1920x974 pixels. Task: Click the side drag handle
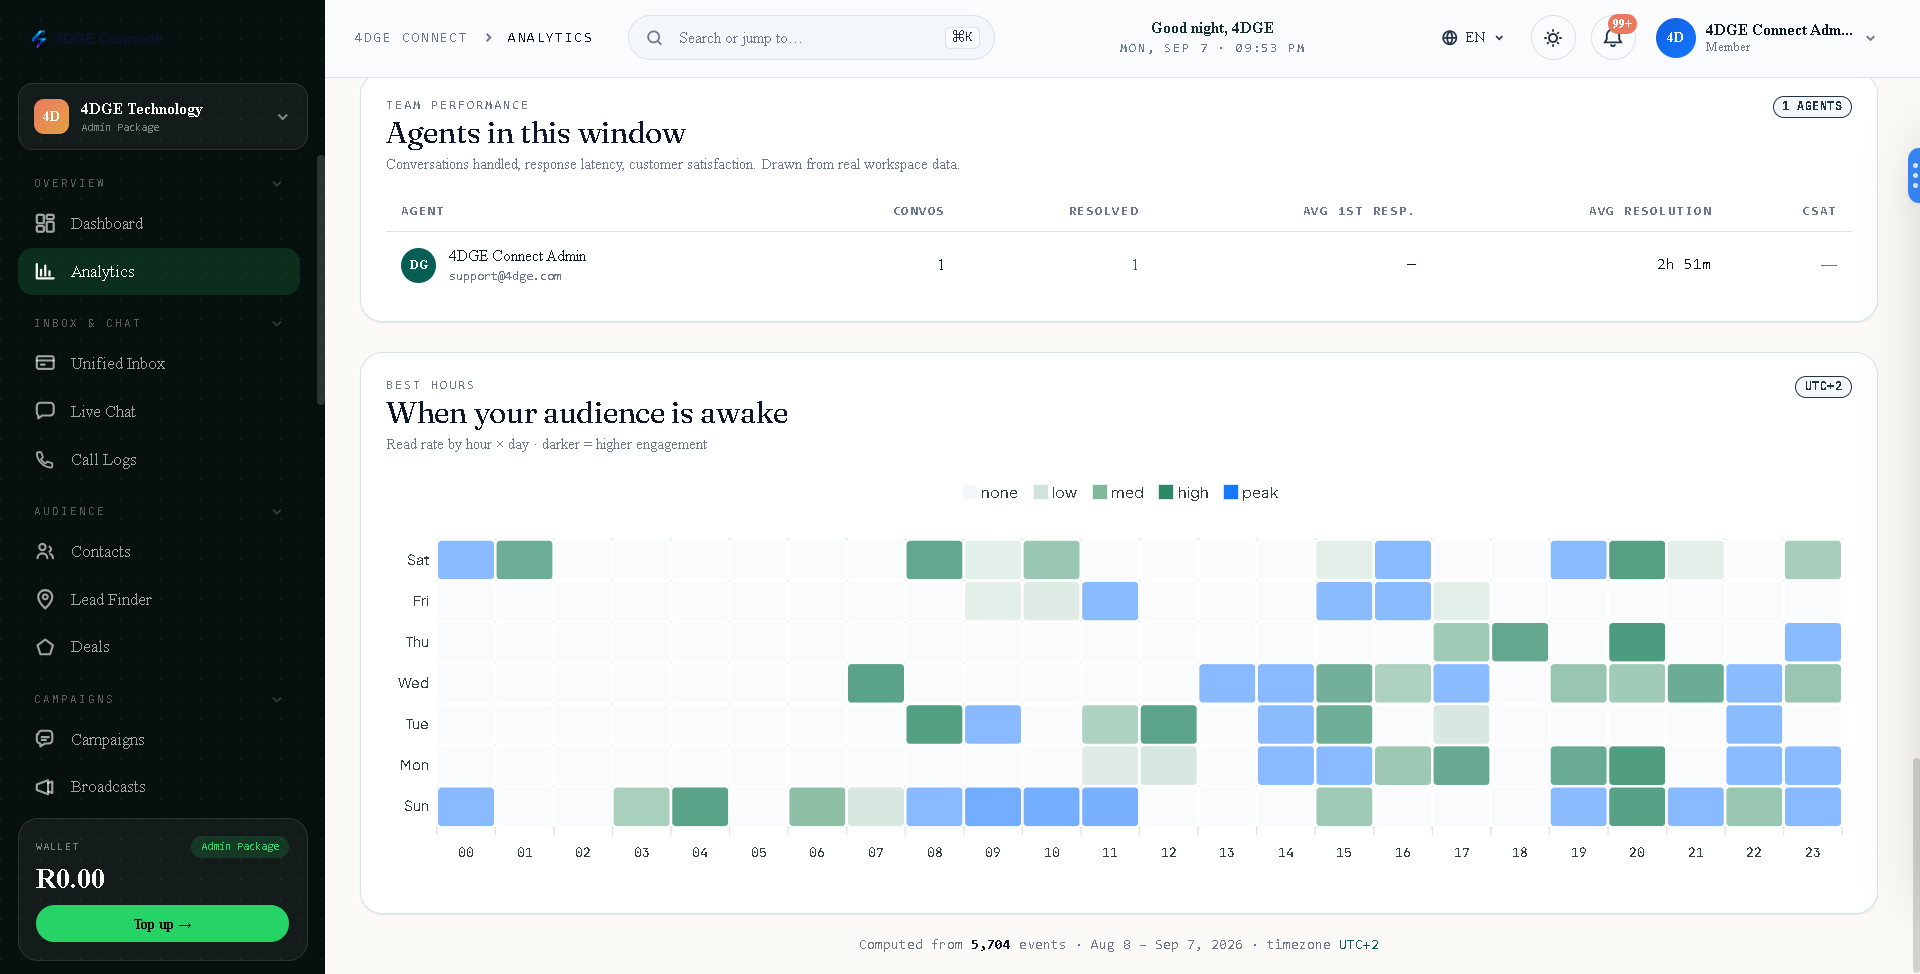[x=1914, y=176]
